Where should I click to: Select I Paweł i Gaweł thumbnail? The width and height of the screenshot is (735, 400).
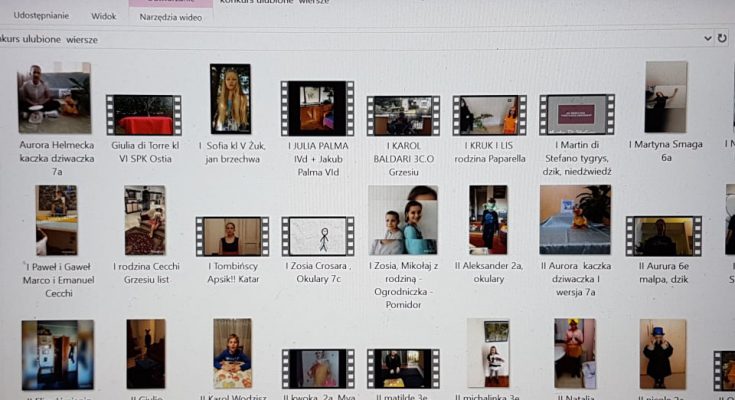coord(57,220)
